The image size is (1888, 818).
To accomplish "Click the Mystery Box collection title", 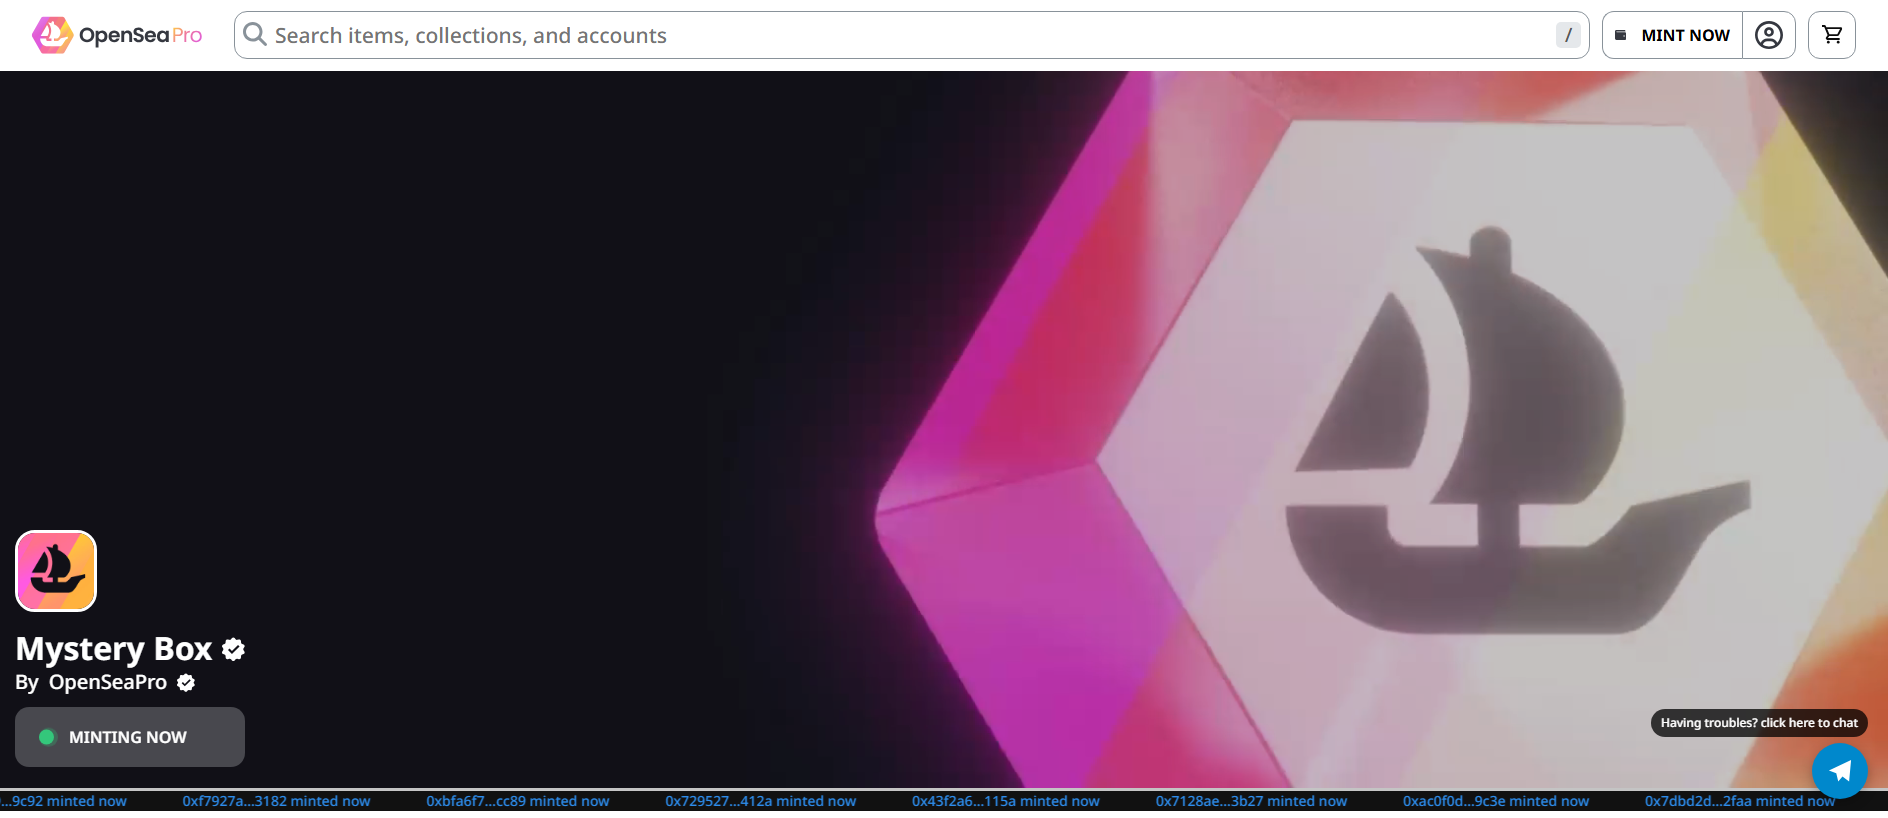I will (114, 650).
